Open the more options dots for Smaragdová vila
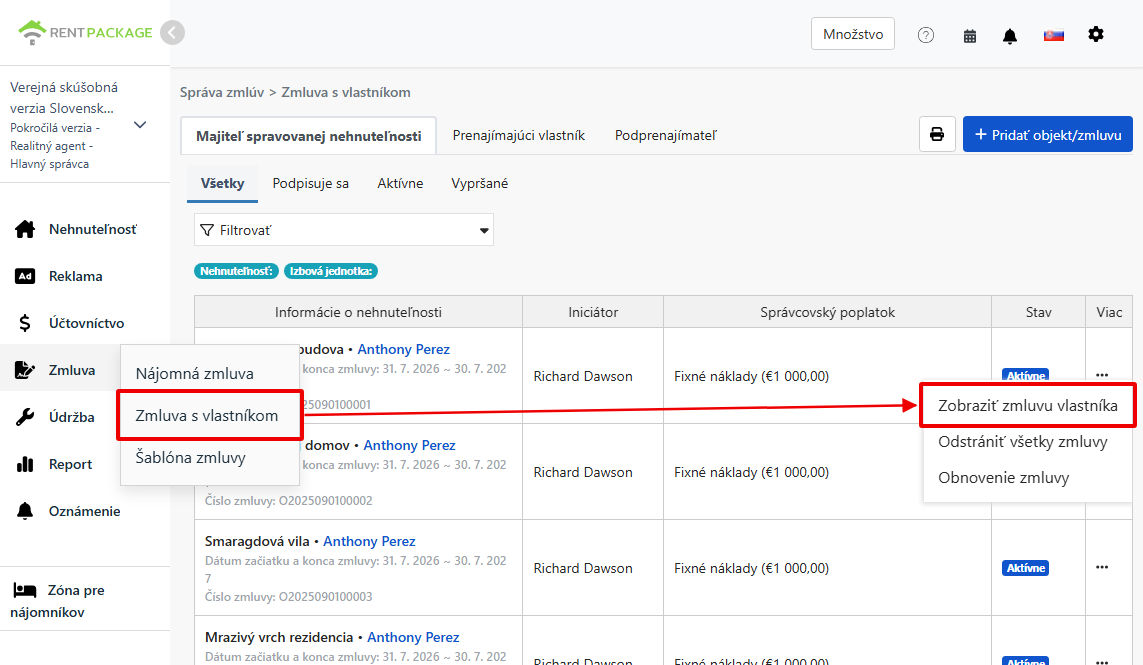This screenshot has height=665, width=1143. click(x=1101, y=567)
